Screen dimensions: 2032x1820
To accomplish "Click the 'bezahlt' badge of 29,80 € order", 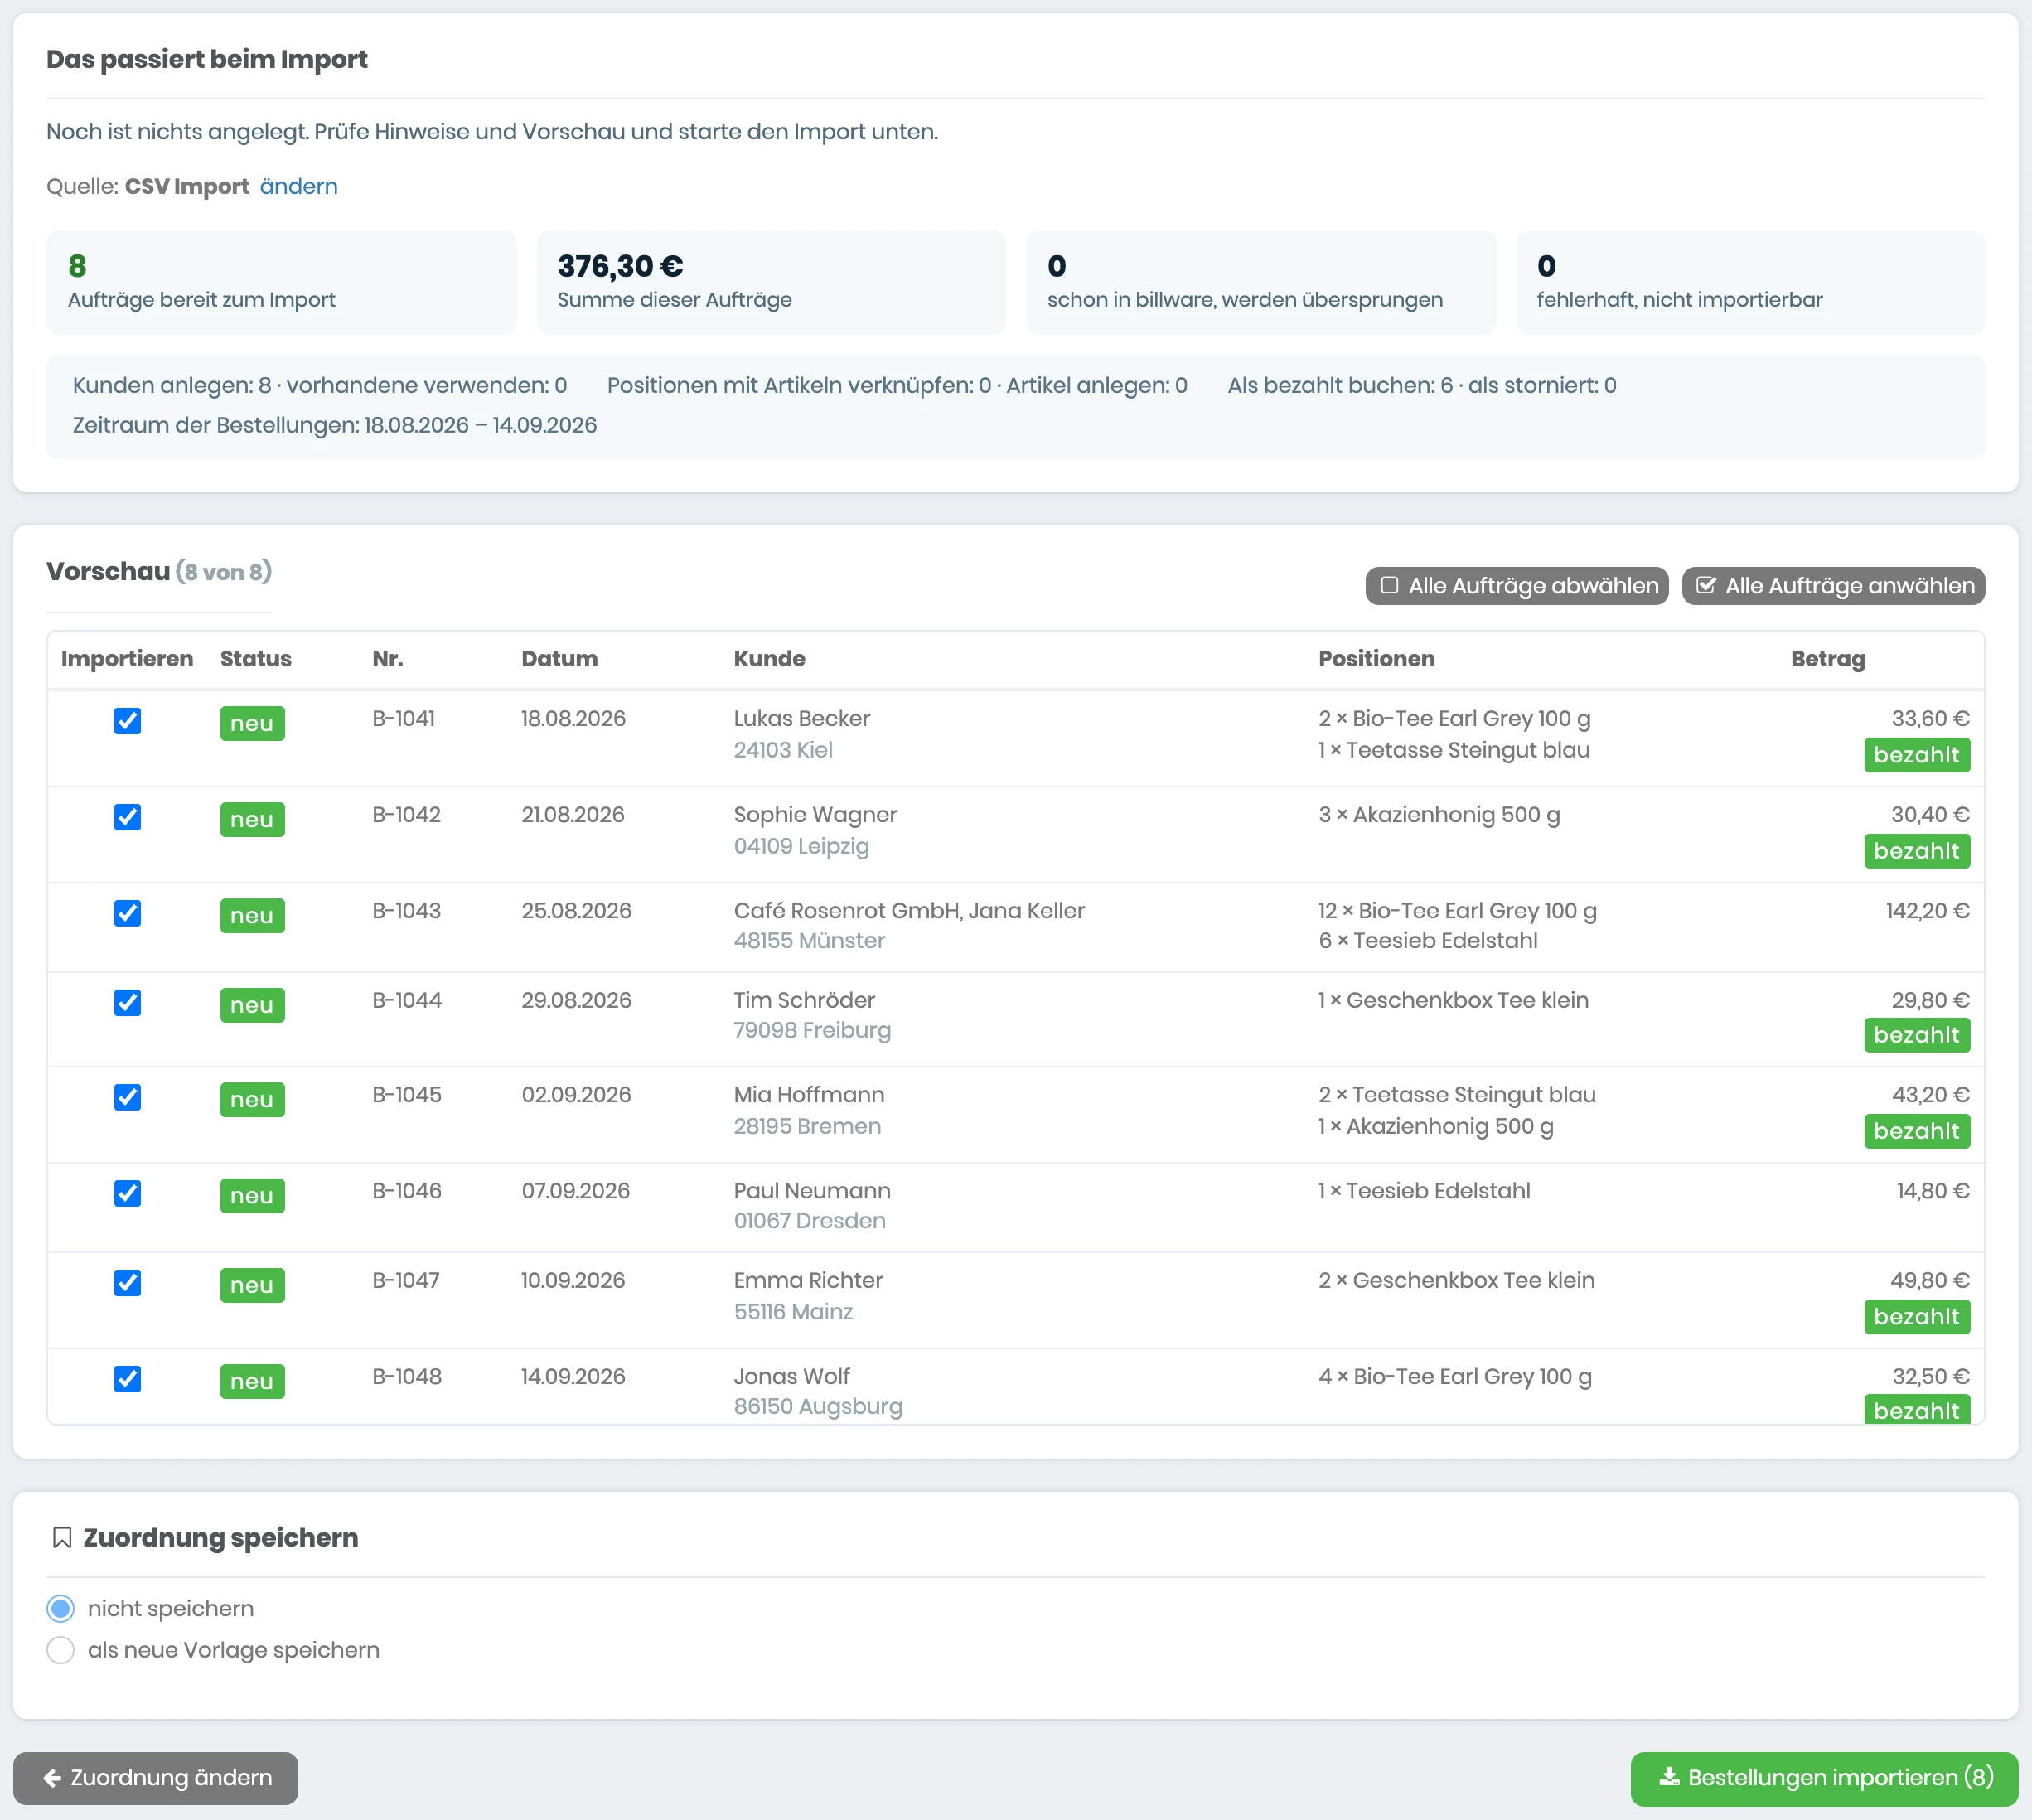I will coord(1917,1035).
